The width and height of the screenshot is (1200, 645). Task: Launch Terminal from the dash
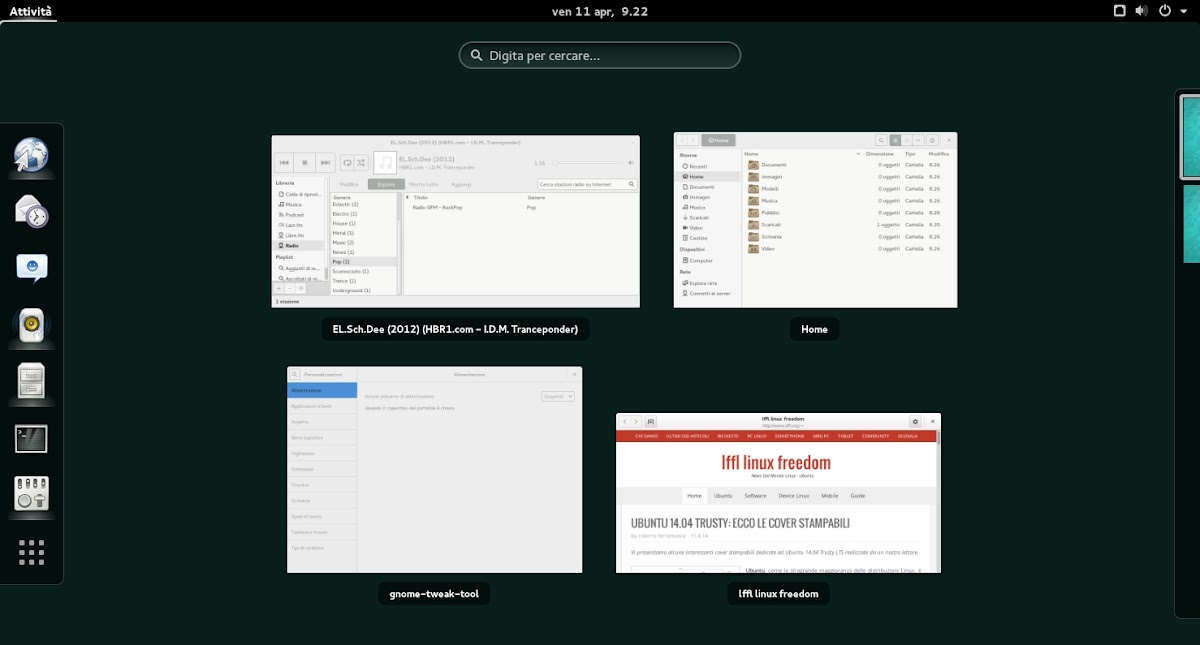[x=31, y=438]
